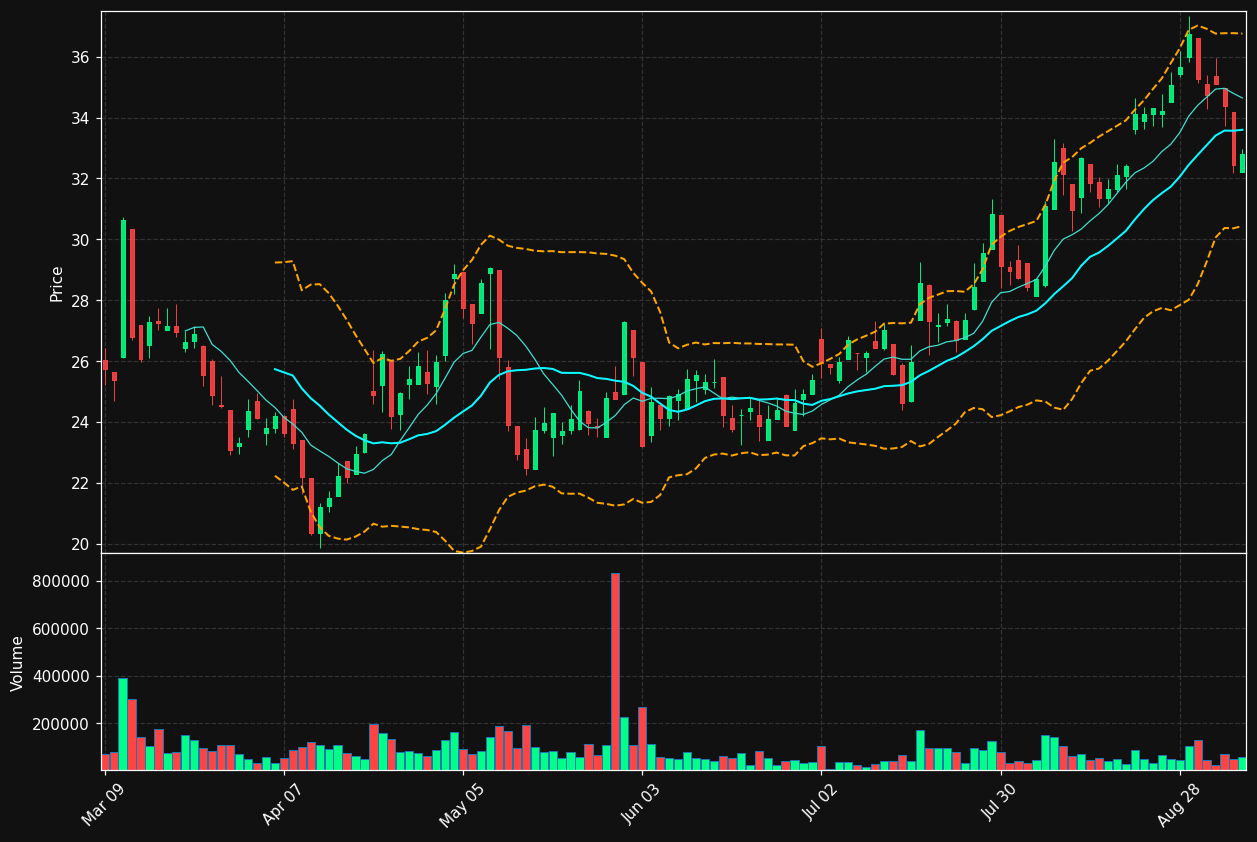This screenshot has height=842, width=1257.
Task: Click the 'Jul 02' date label
Action: tap(820, 803)
